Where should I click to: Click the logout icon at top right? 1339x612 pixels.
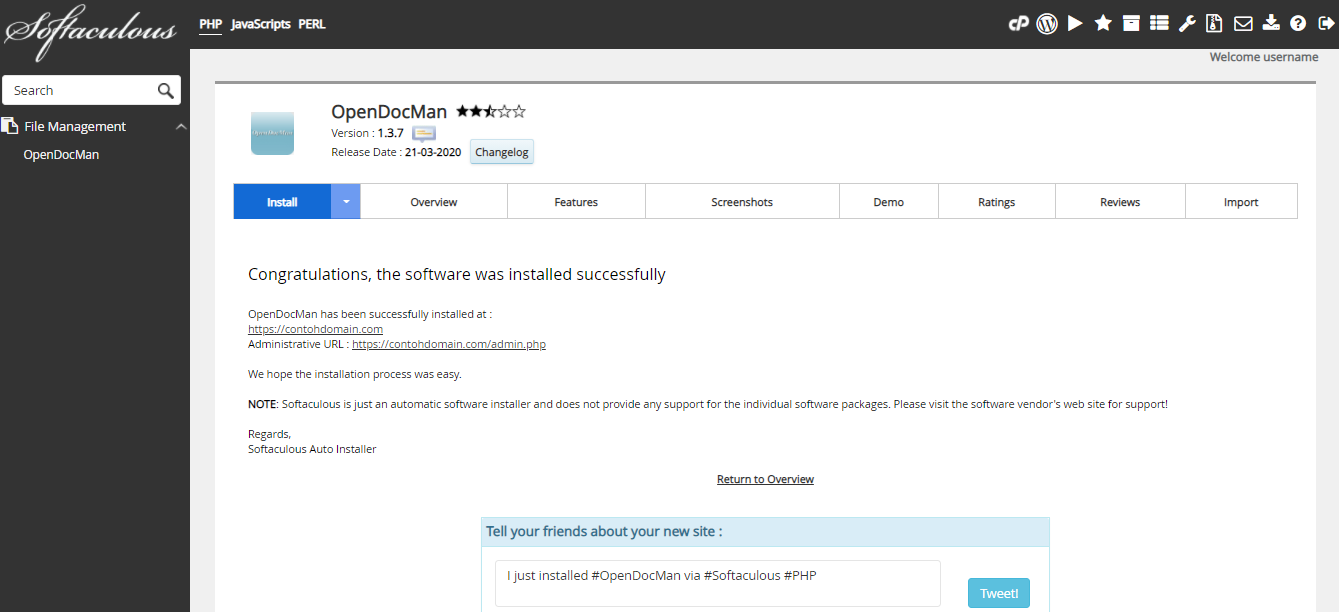point(1325,22)
